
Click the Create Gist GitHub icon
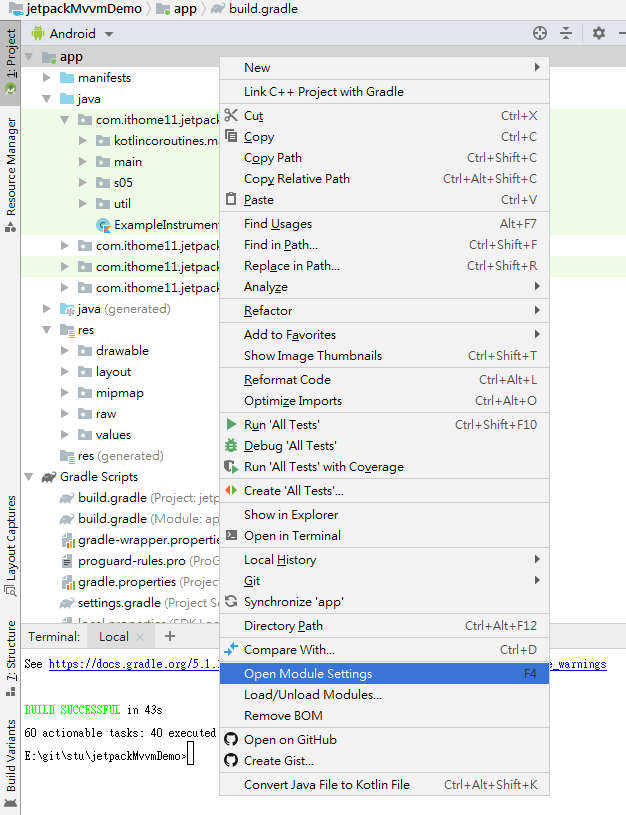point(231,760)
